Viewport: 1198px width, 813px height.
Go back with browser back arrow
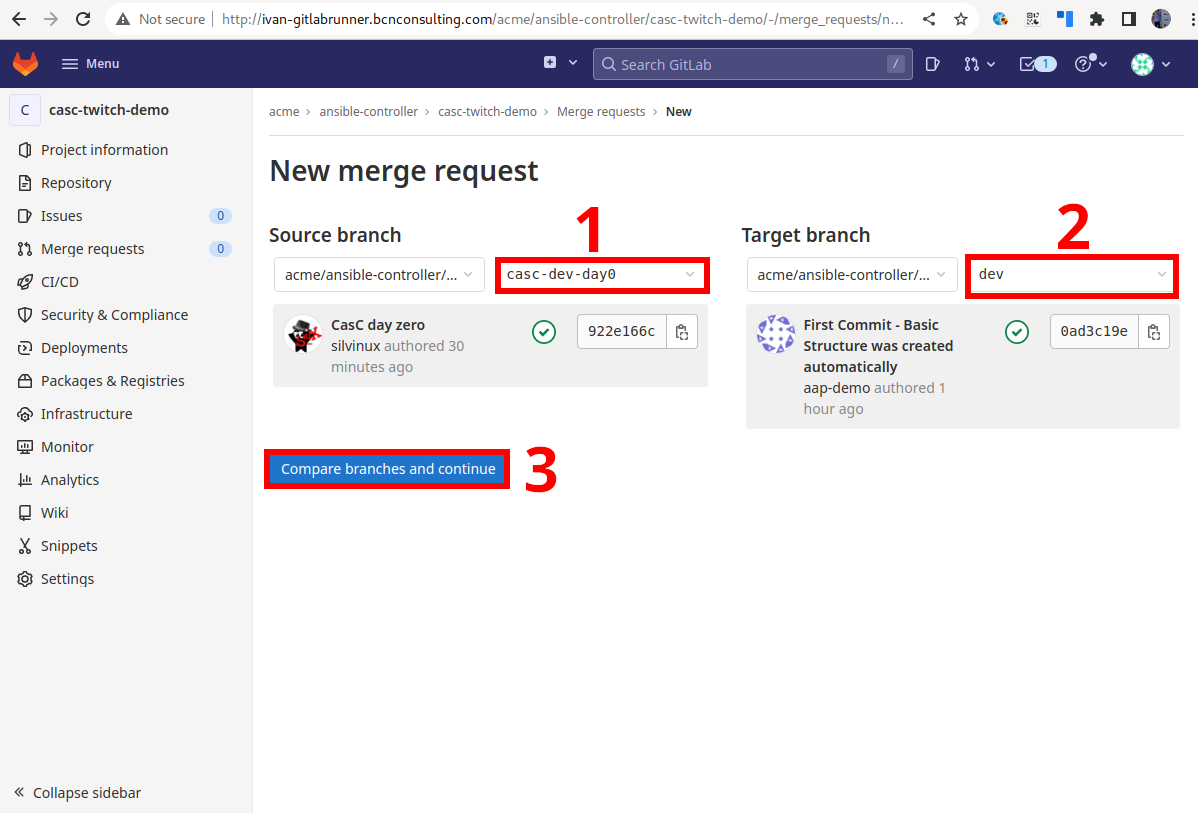point(19,19)
